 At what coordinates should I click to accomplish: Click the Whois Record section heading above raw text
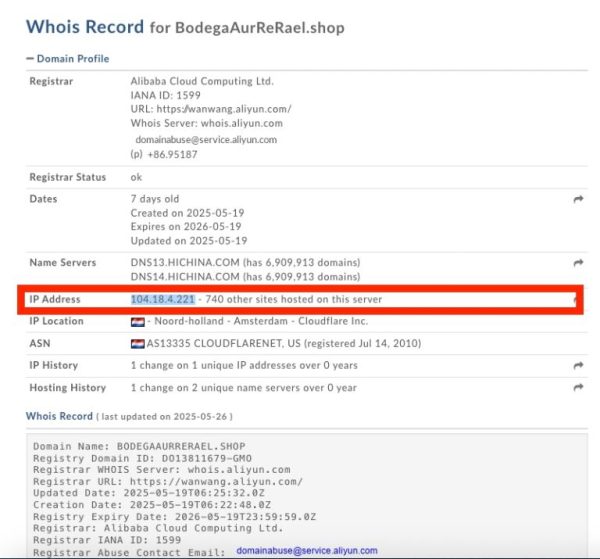60,416
